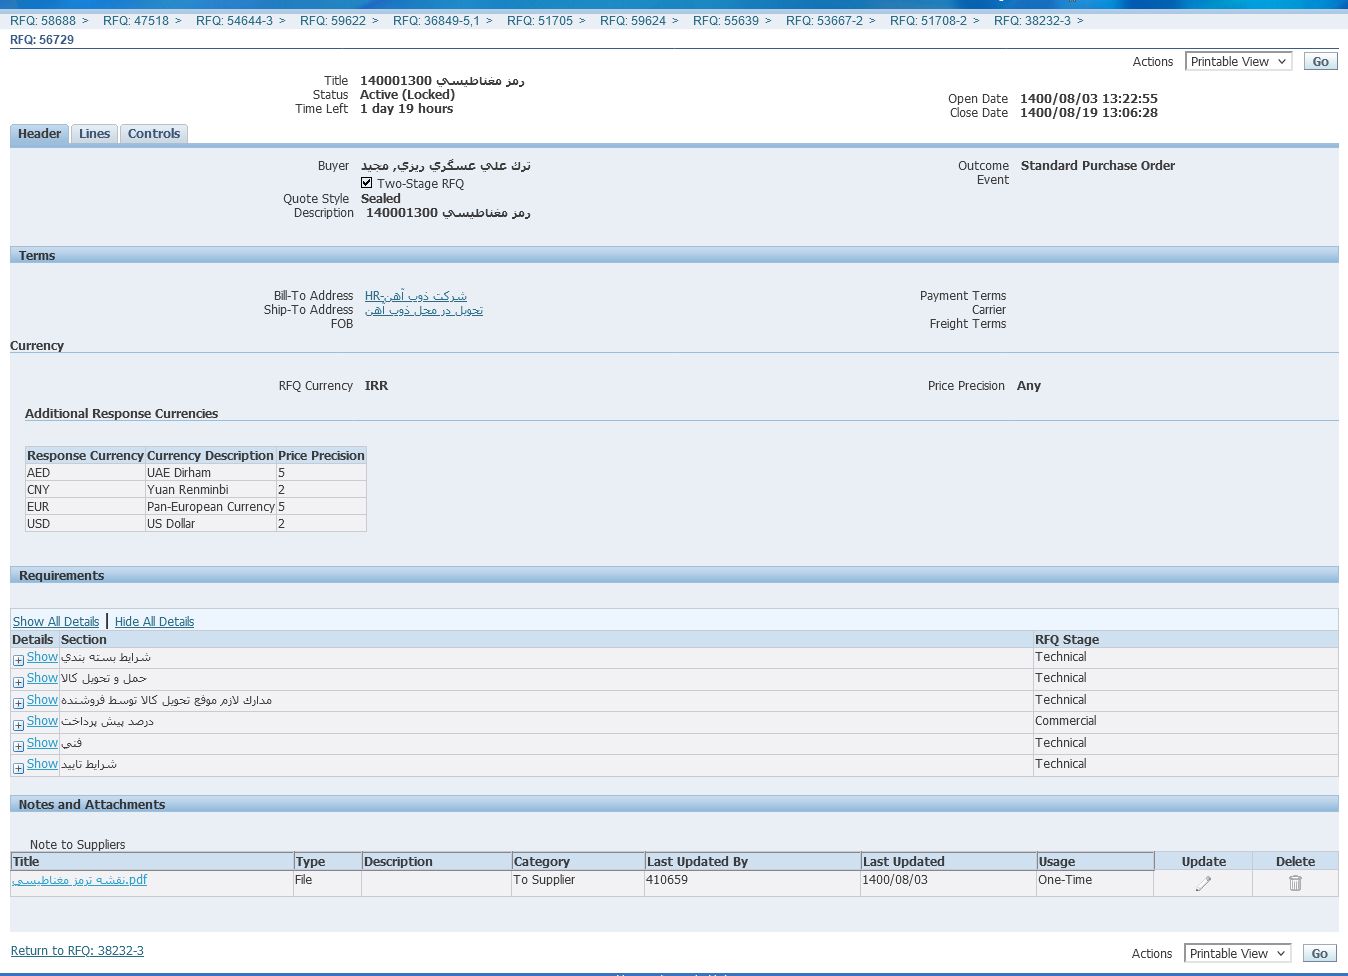Expand the second requirement row plus icon
Screen dimensions: 1348x976
click(x=18, y=682)
